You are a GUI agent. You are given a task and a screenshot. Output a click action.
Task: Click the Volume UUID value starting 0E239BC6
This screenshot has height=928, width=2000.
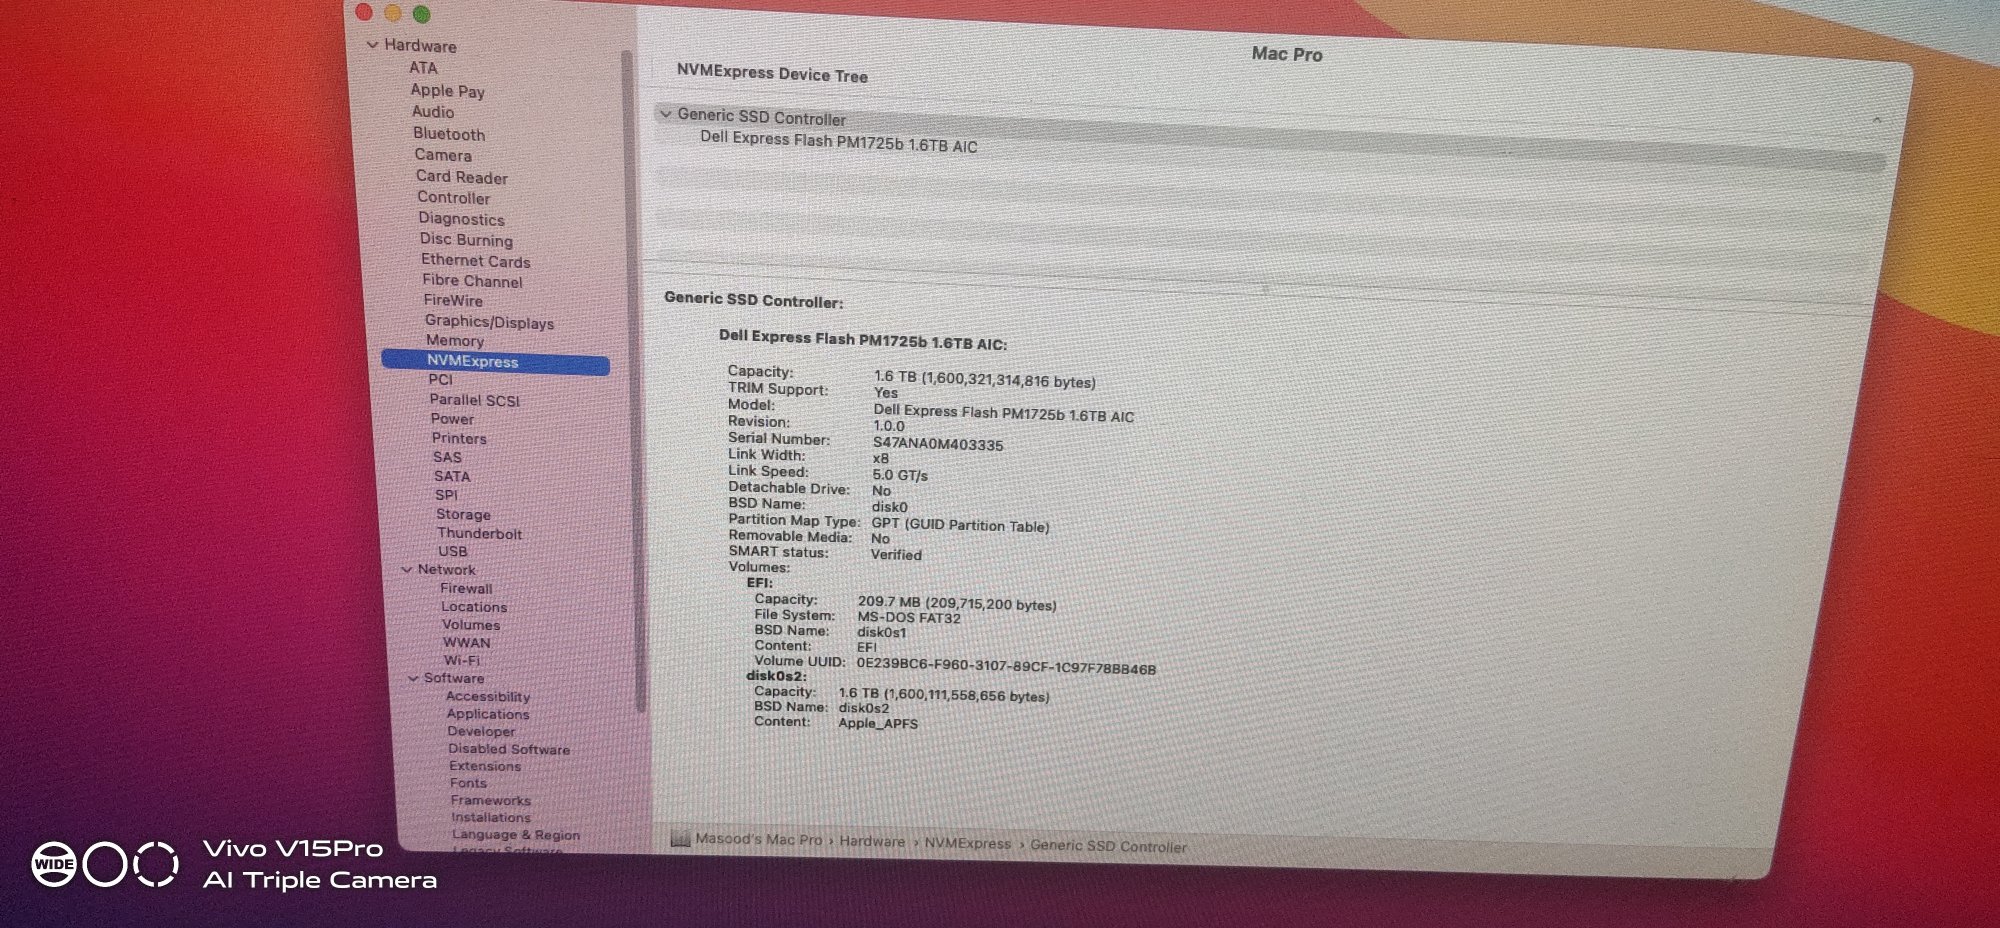click(x=1006, y=666)
